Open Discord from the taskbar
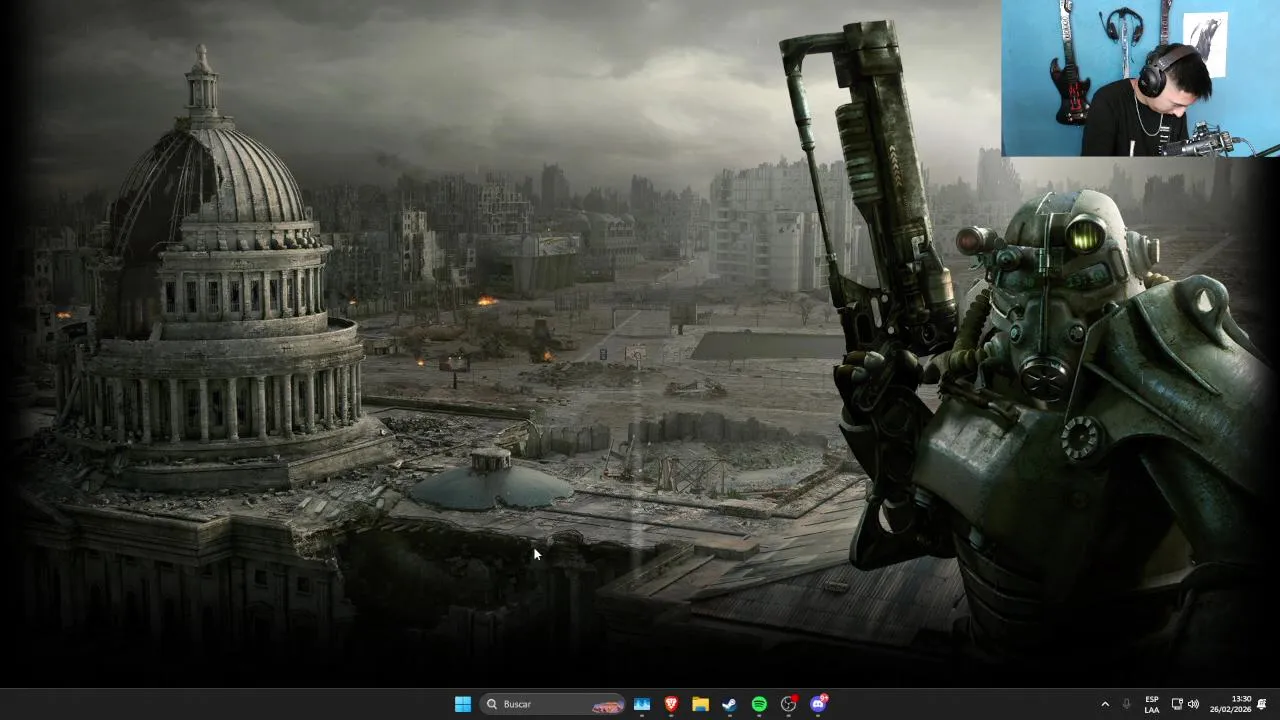Screen dimensions: 1280x720 (819, 704)
